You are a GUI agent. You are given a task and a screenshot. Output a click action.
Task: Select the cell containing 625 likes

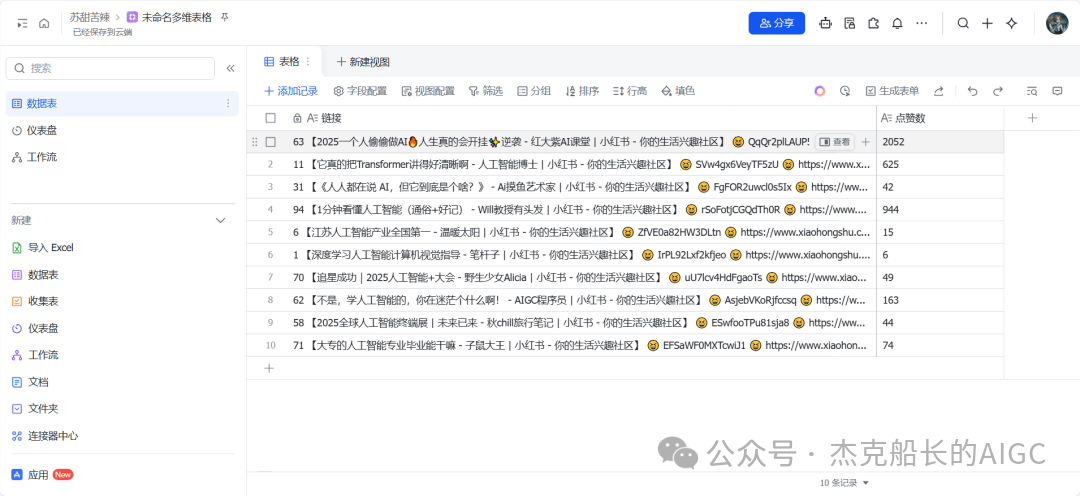coord(939,165)
